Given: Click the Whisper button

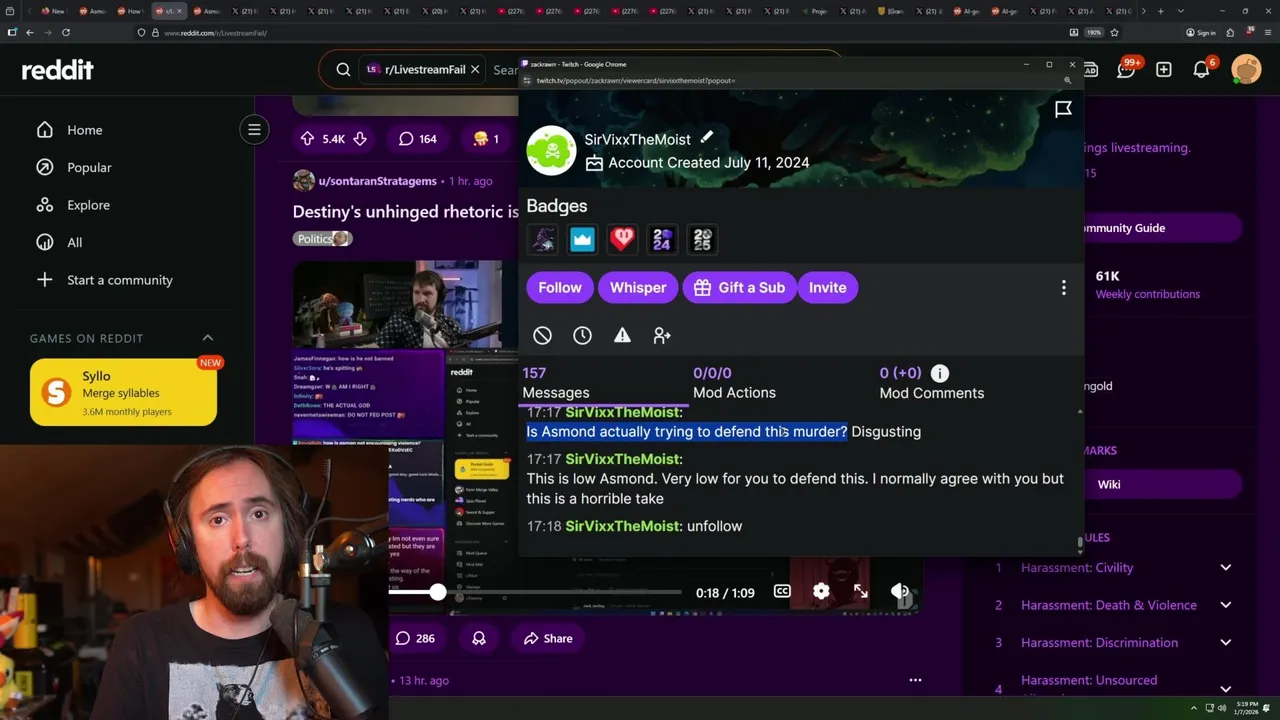Looking at the screenshot, I should coord(638,287).
